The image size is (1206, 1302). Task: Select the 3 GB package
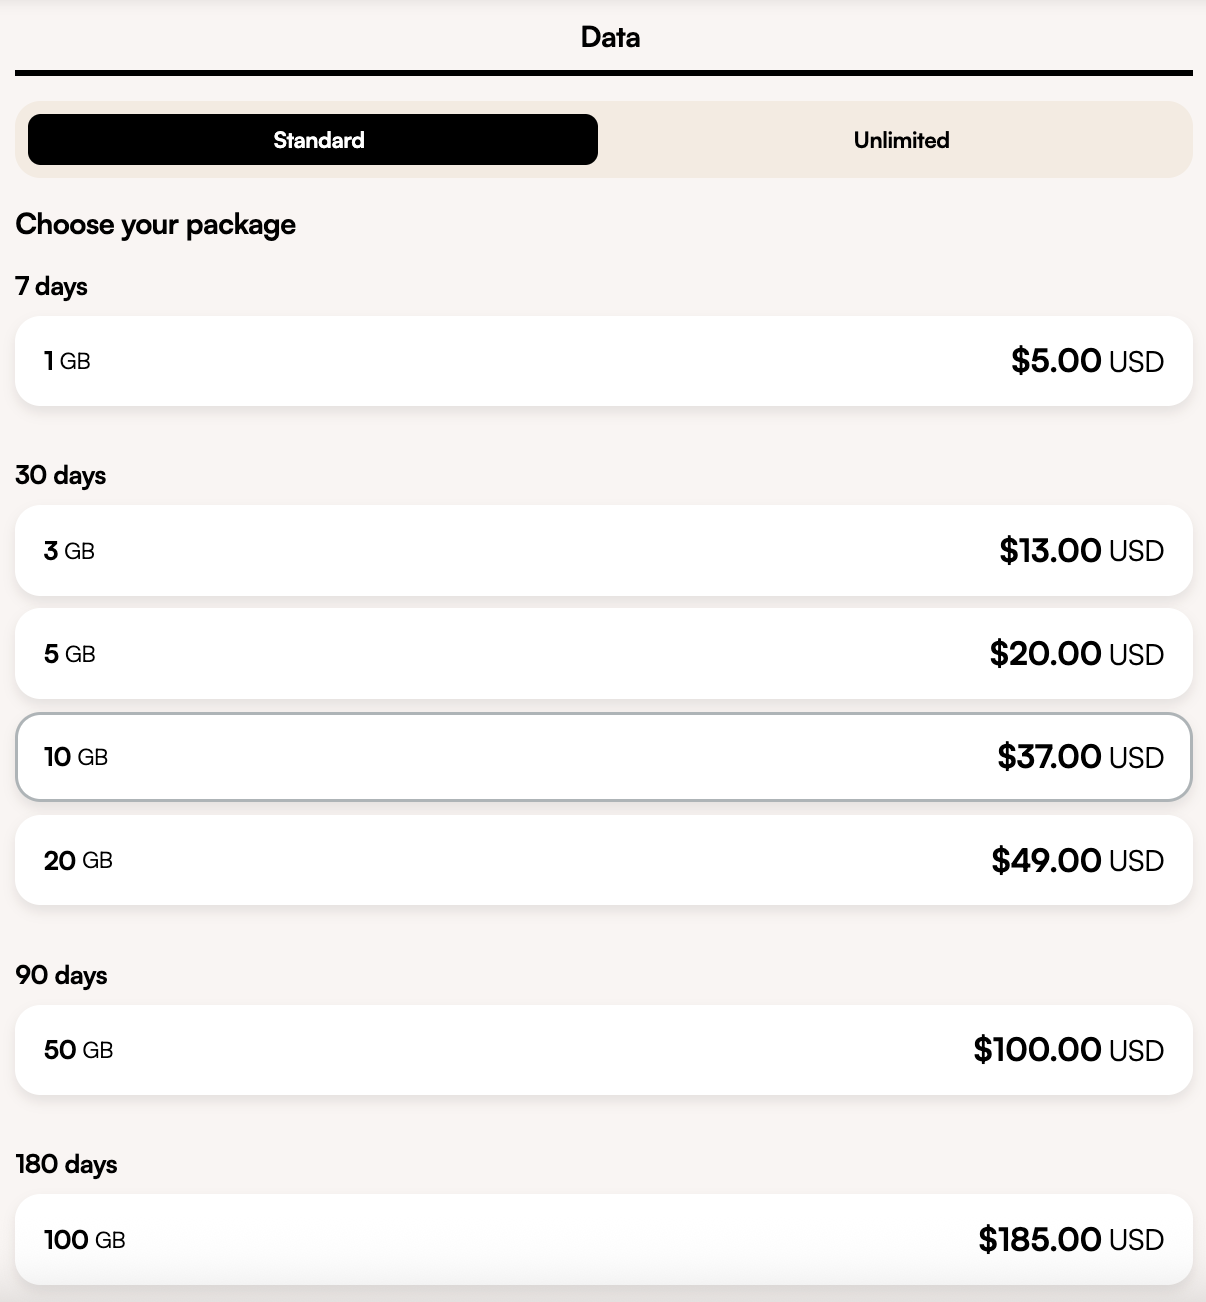[x=603, y=550]
